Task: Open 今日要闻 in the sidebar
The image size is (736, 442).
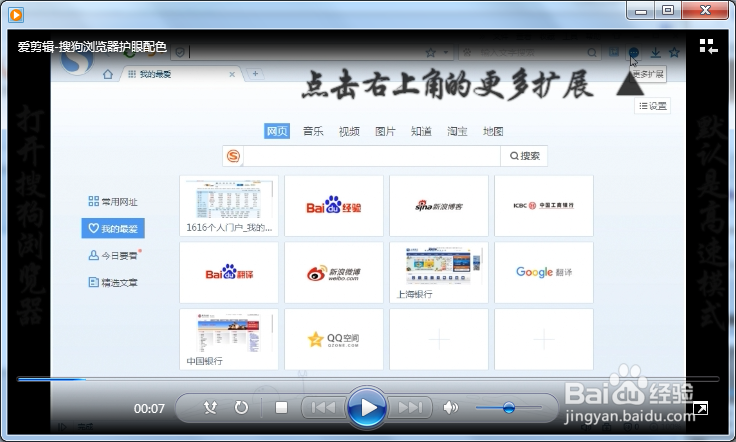Action: pyautogui.click(x=114, y=256)
